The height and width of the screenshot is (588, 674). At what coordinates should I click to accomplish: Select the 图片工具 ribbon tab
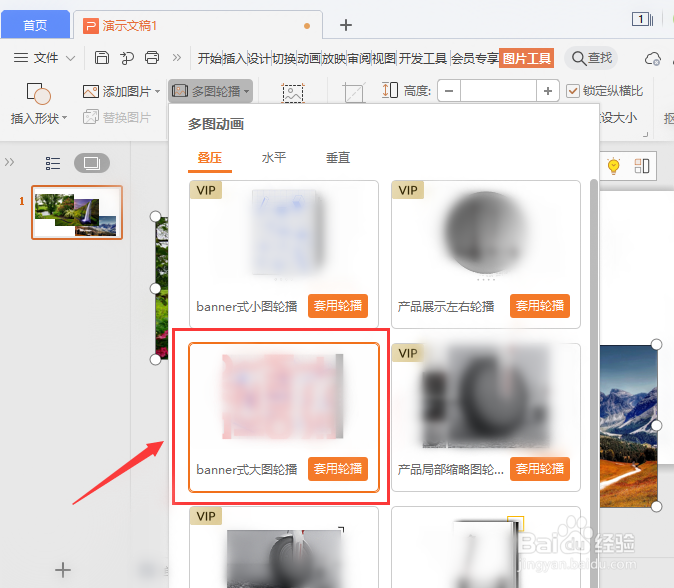(x=527, y=58)
